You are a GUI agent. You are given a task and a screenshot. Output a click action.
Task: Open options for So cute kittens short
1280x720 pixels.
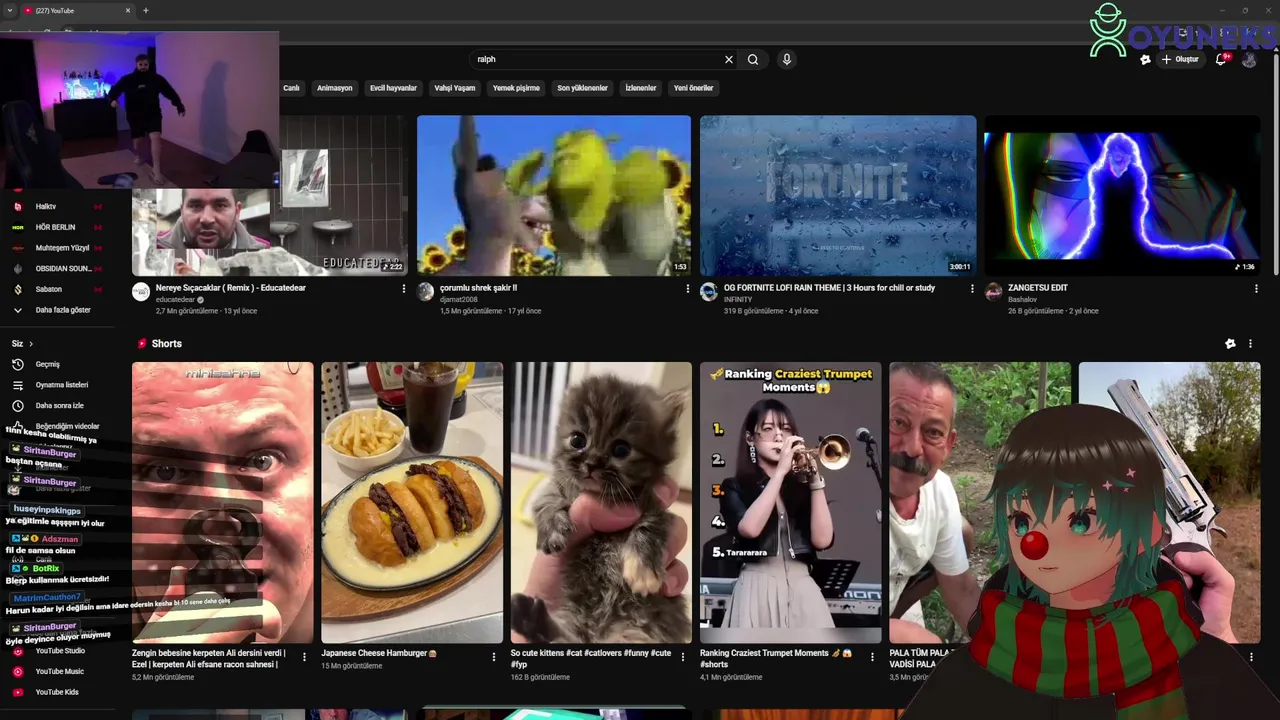click(683, 657)
